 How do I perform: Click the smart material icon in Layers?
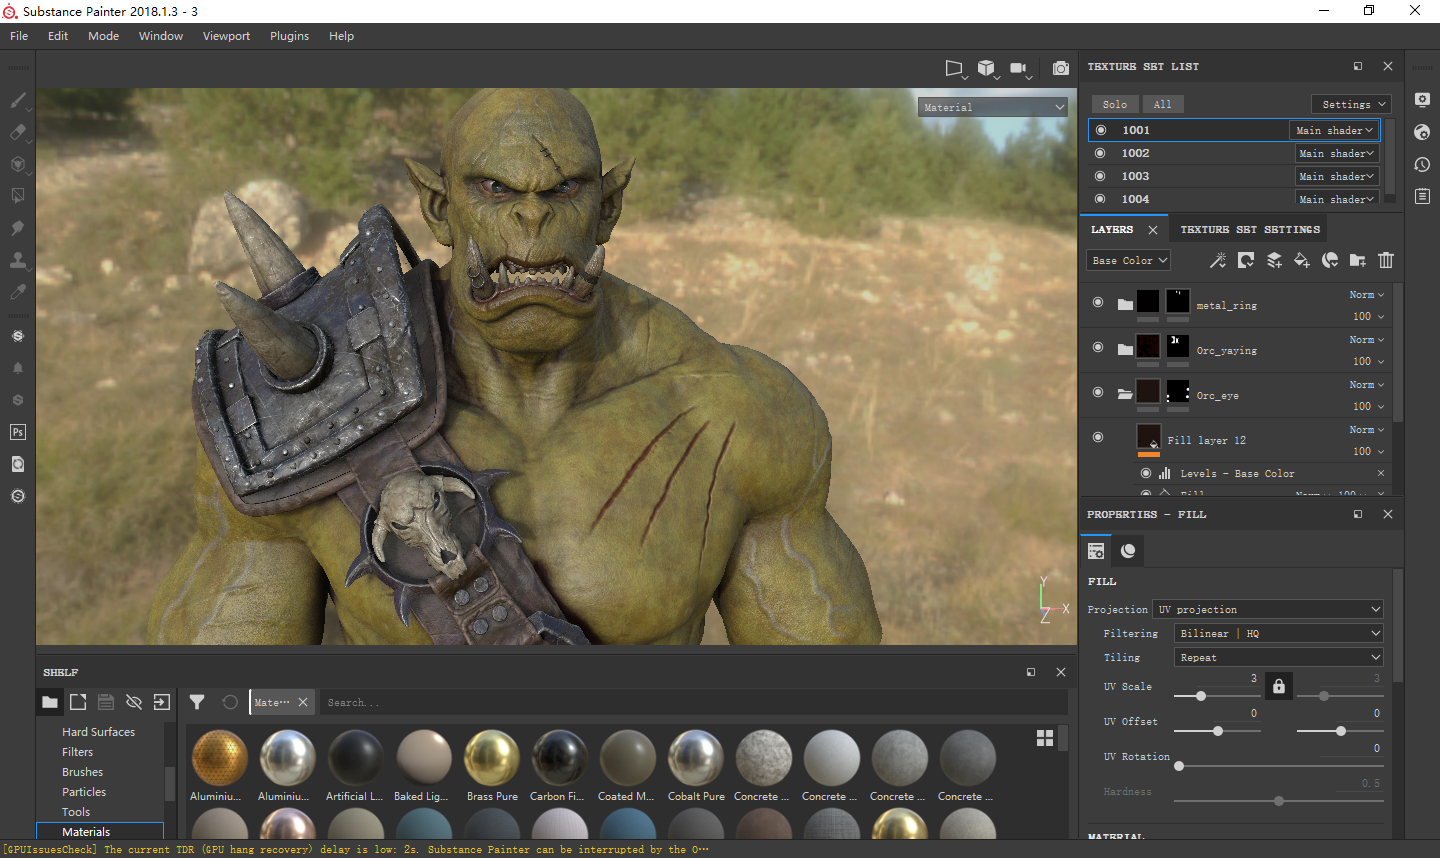coord(1330,260)
